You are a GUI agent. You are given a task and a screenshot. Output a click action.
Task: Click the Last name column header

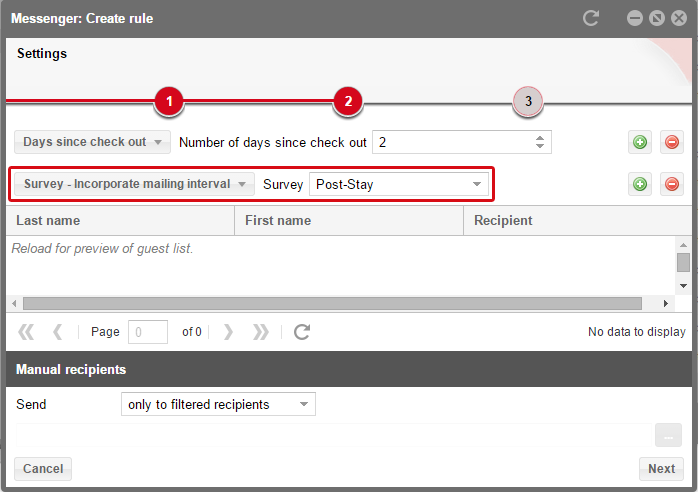(120, 220)
